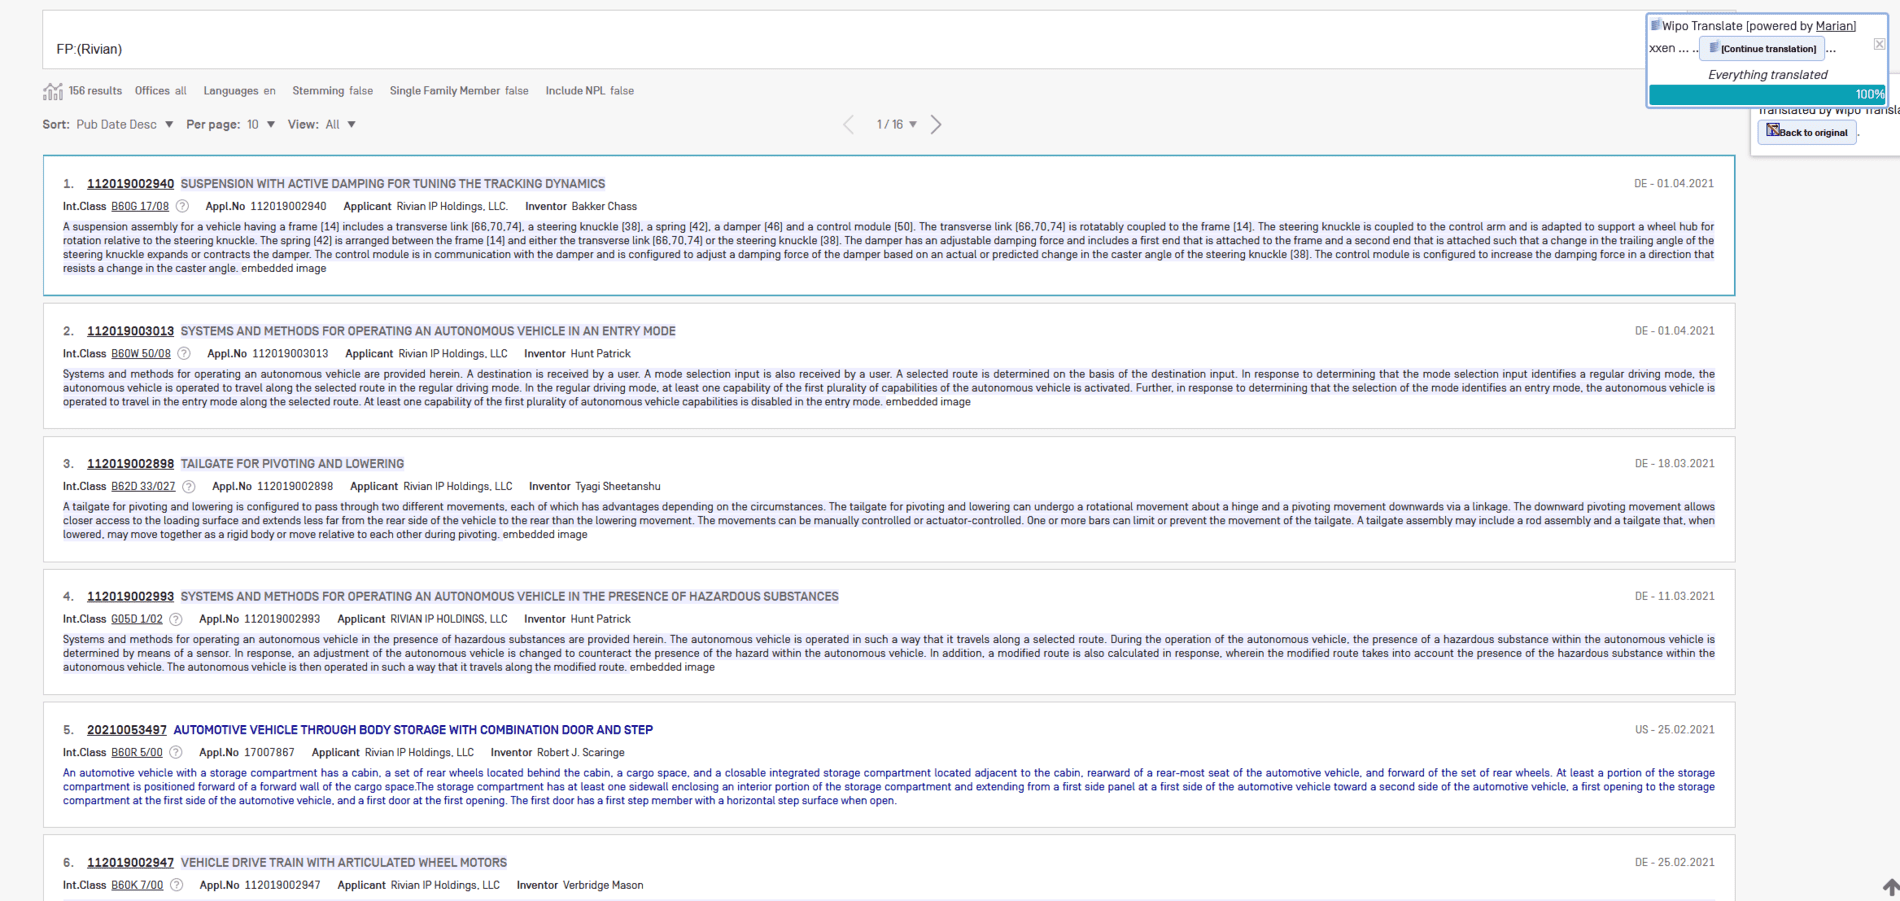Click the DE - 18.03.2021 publication date

pyautogui.click(x=1675, y=464)
